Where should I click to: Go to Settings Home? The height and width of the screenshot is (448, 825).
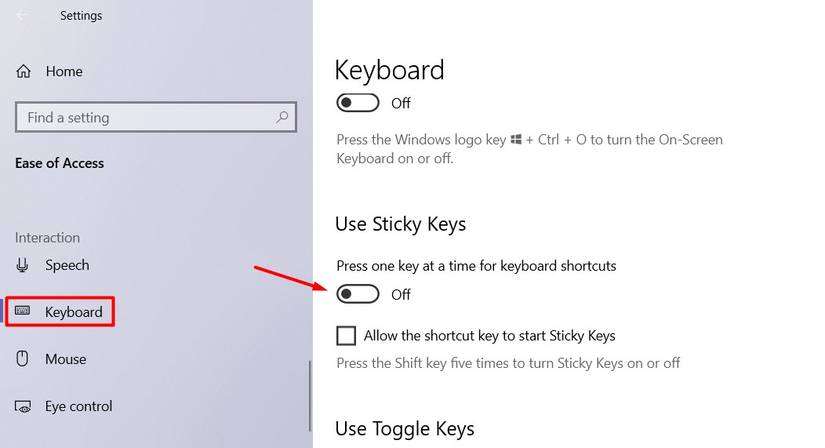64,72
